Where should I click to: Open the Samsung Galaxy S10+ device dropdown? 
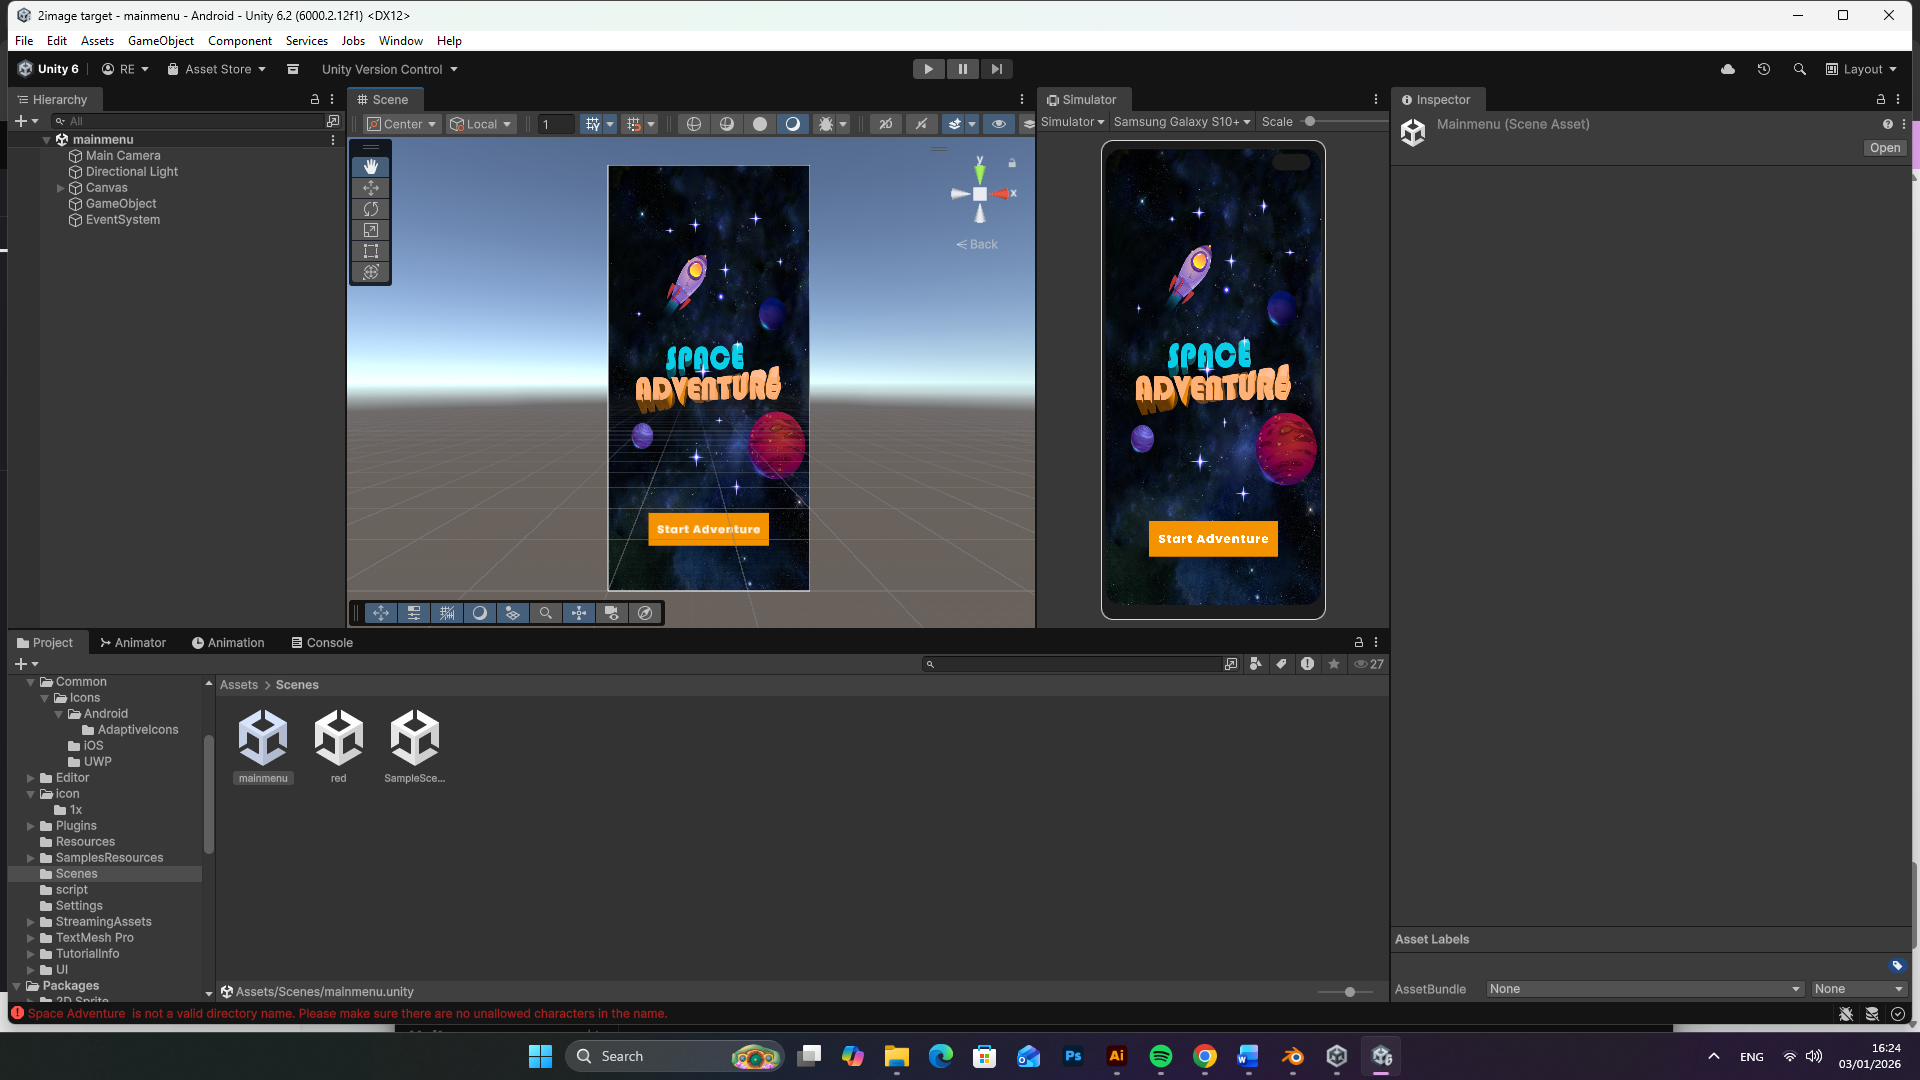click(1182, 122)
